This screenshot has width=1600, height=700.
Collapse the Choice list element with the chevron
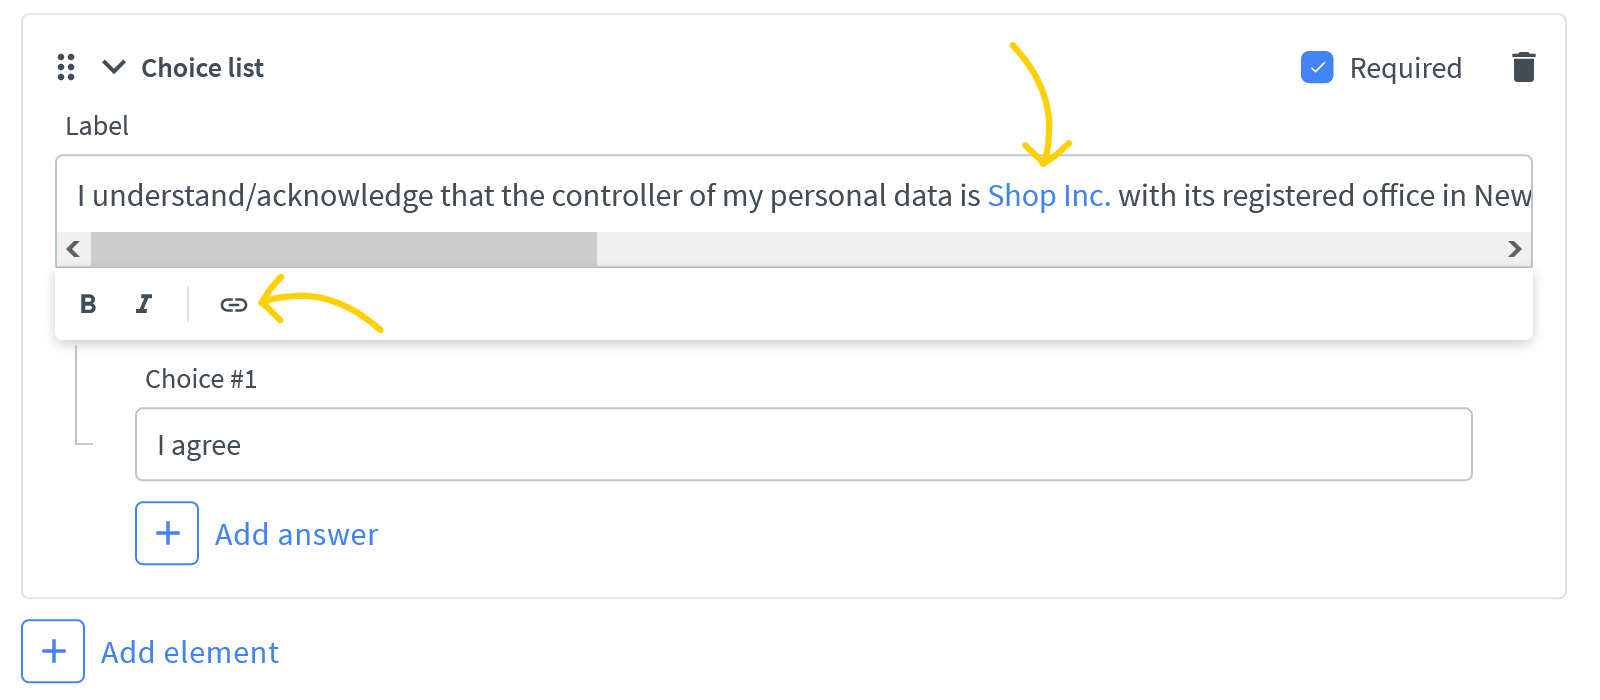[113, 67]
